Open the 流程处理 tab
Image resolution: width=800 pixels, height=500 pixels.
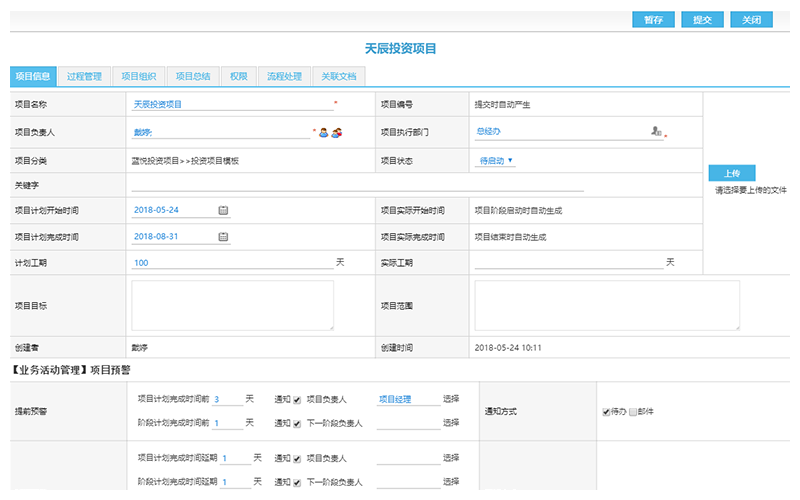[284, 76]
